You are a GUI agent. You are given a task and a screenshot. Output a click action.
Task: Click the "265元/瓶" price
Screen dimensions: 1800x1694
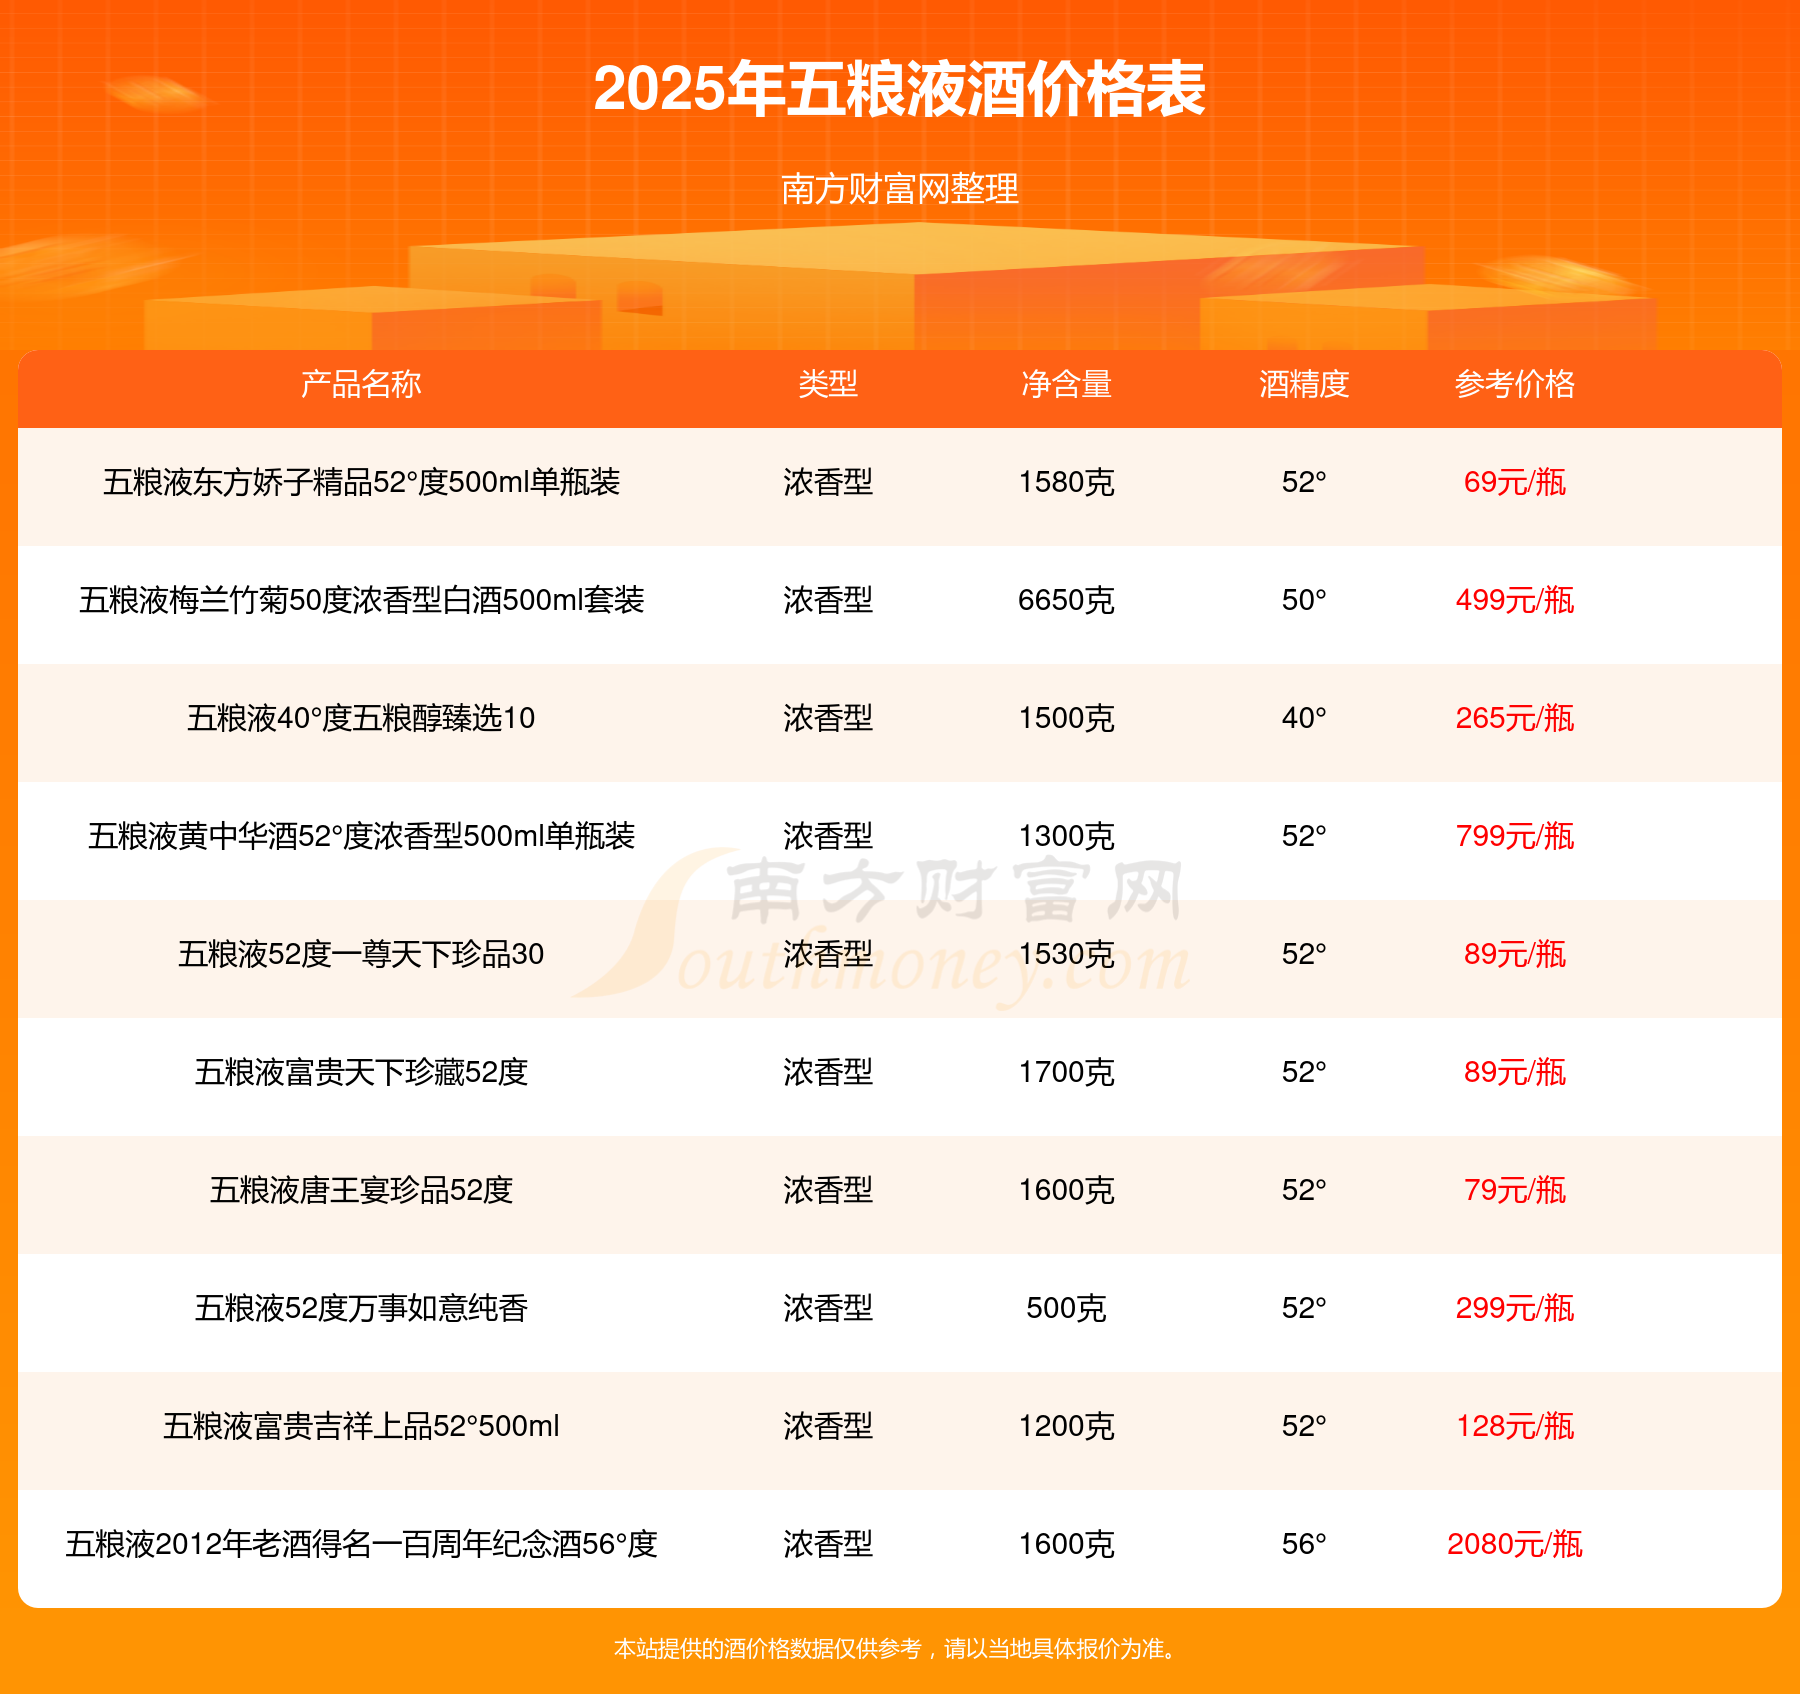point(1515,719)
